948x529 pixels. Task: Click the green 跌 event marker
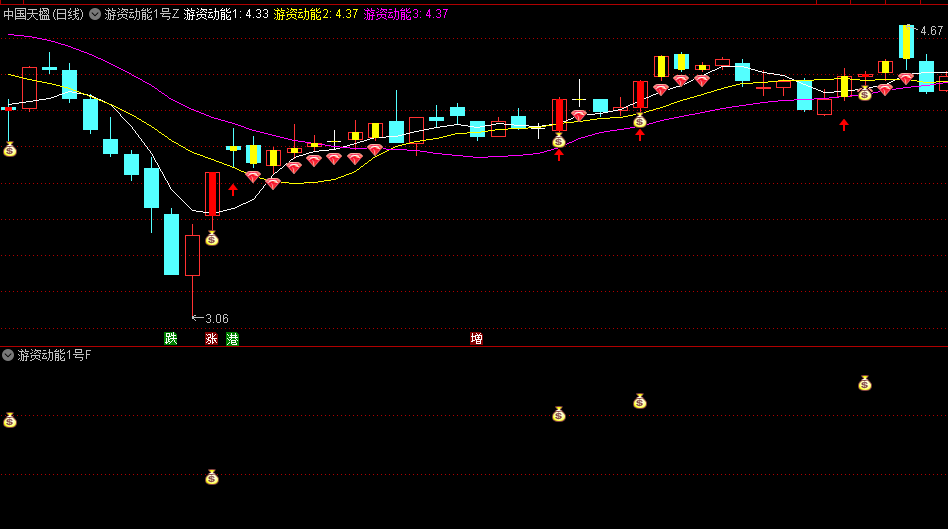(171, 339)
